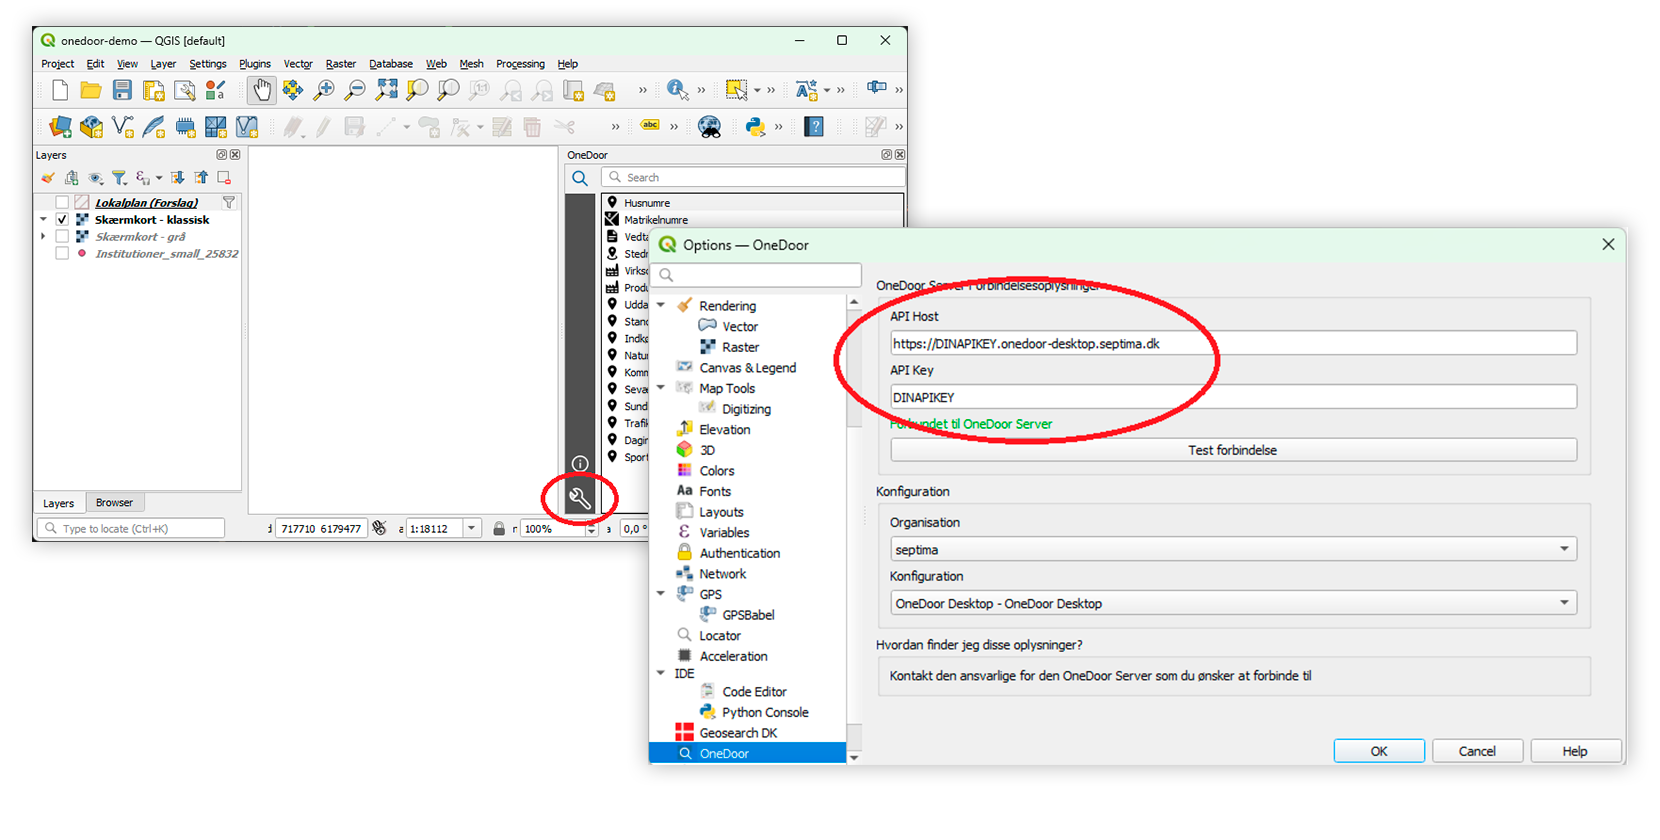Viewport: 1660px width, 840px height.
Task: Create a new project with the blank page icon
Action: pyautogui.click(x=60, y=90)
